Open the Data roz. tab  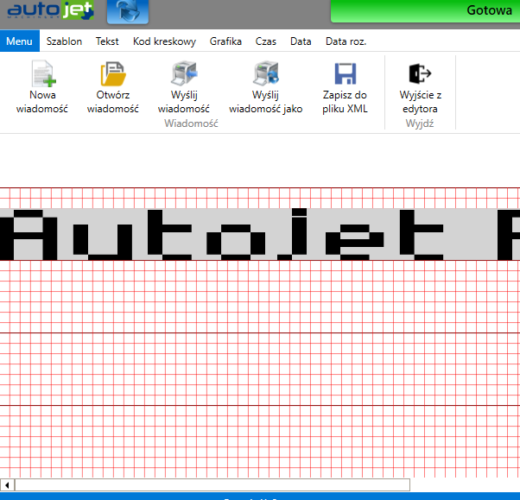pos(346,41)
